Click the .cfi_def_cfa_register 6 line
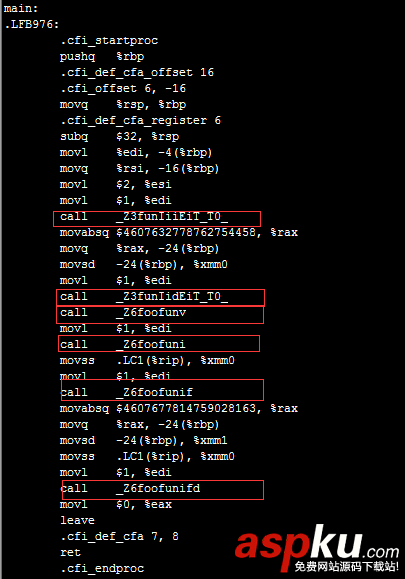Viewport: 405px width, 579px height. pos(140,120)
